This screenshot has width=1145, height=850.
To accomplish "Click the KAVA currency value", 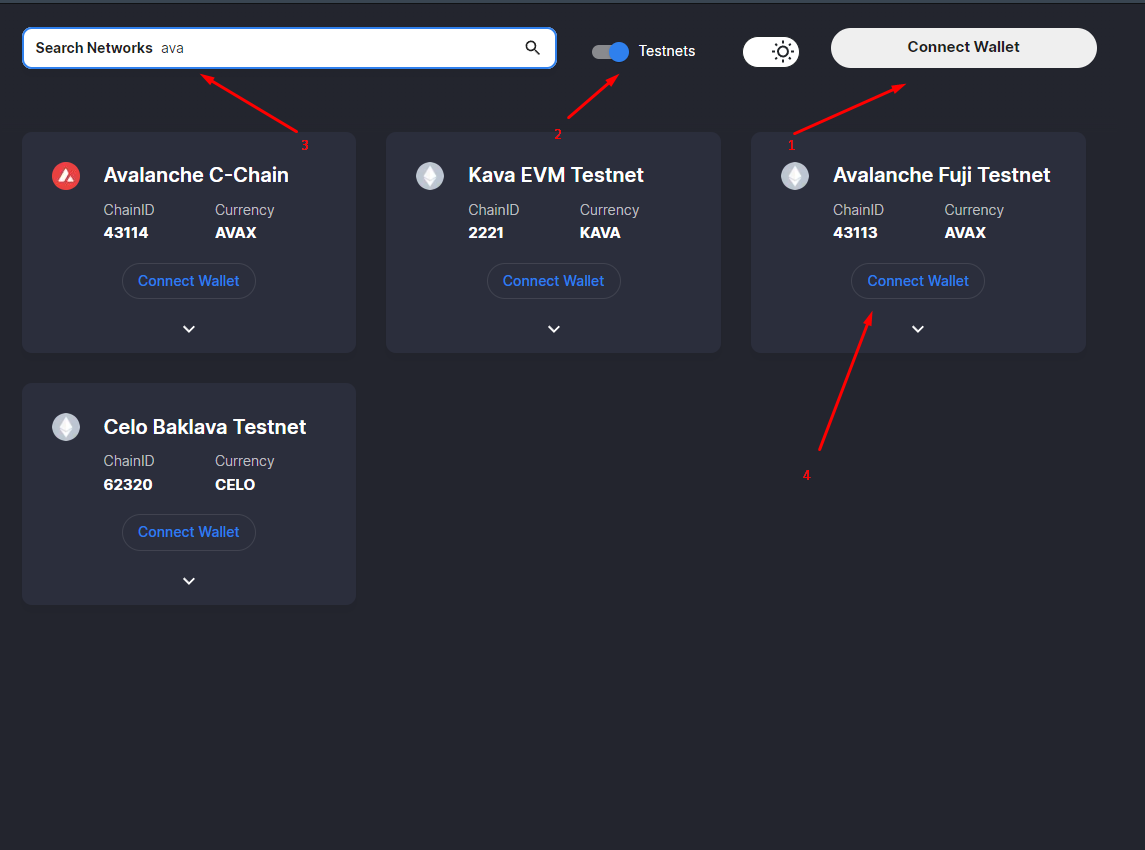I will click(600, 233).
